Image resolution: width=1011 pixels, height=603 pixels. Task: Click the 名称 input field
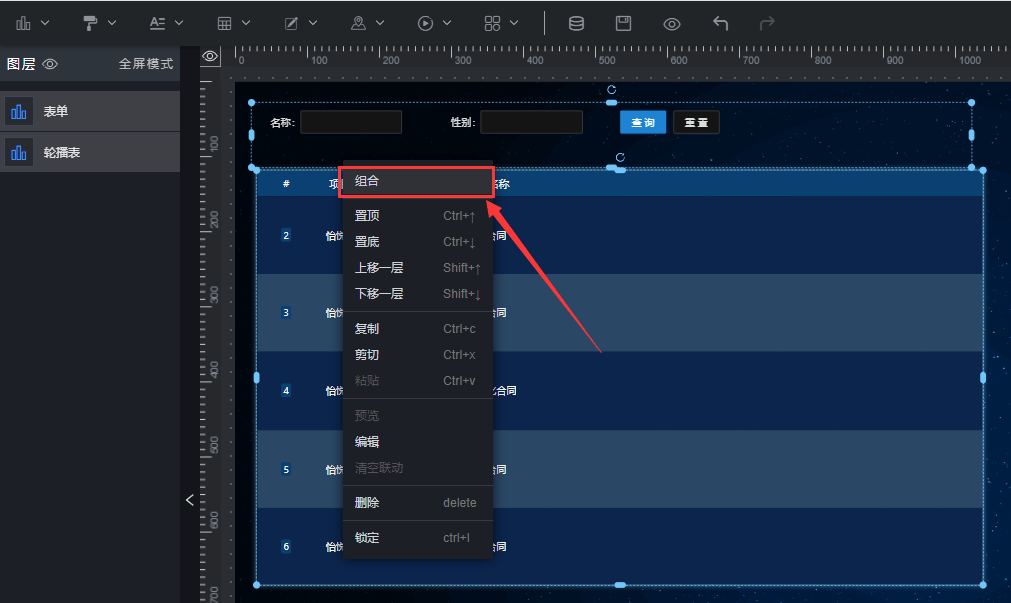(x=351, y=122)
